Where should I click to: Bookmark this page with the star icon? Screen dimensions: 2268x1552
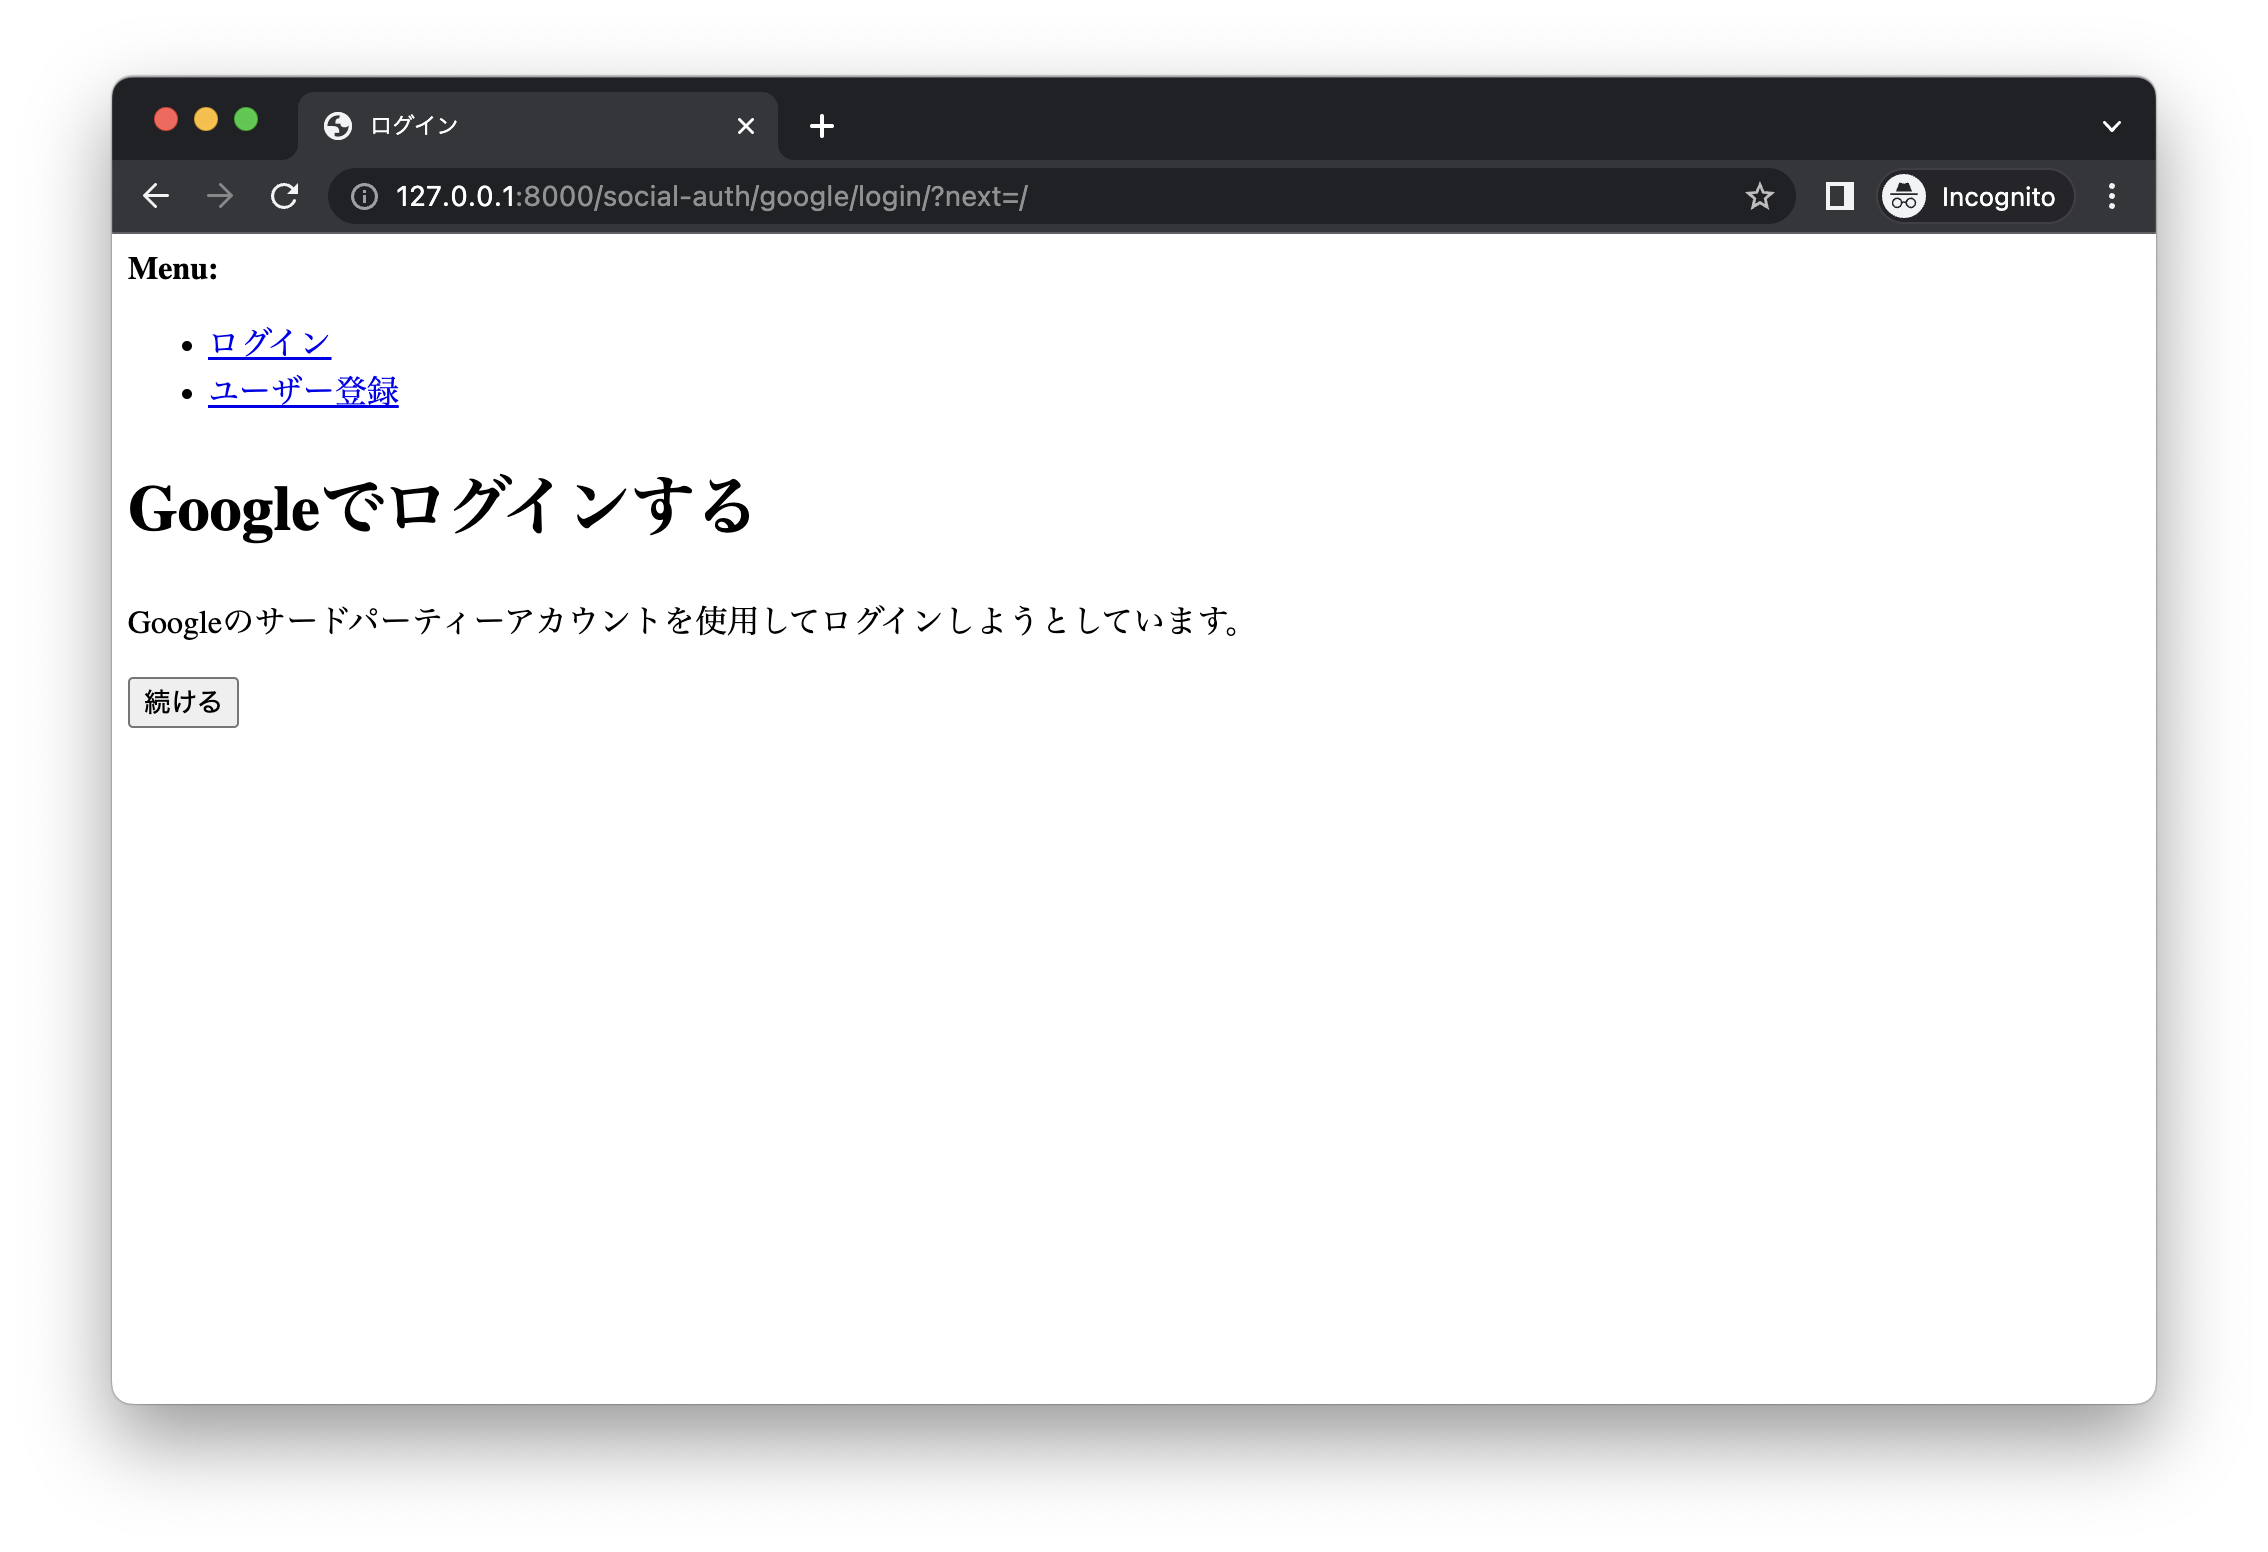pyautogui.click(x=1759, y=196)
